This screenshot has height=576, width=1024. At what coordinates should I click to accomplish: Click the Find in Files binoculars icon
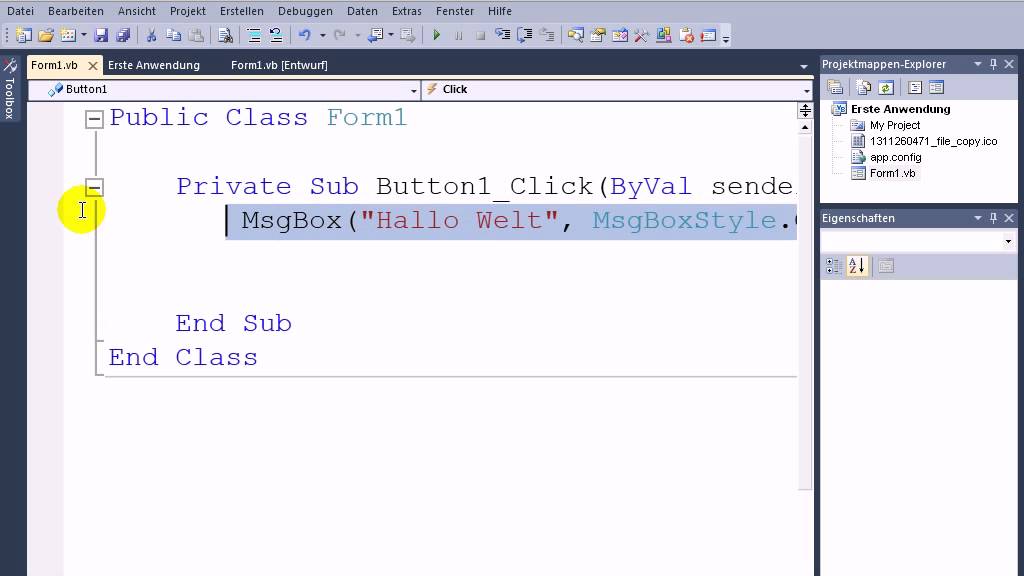(225, 35)
